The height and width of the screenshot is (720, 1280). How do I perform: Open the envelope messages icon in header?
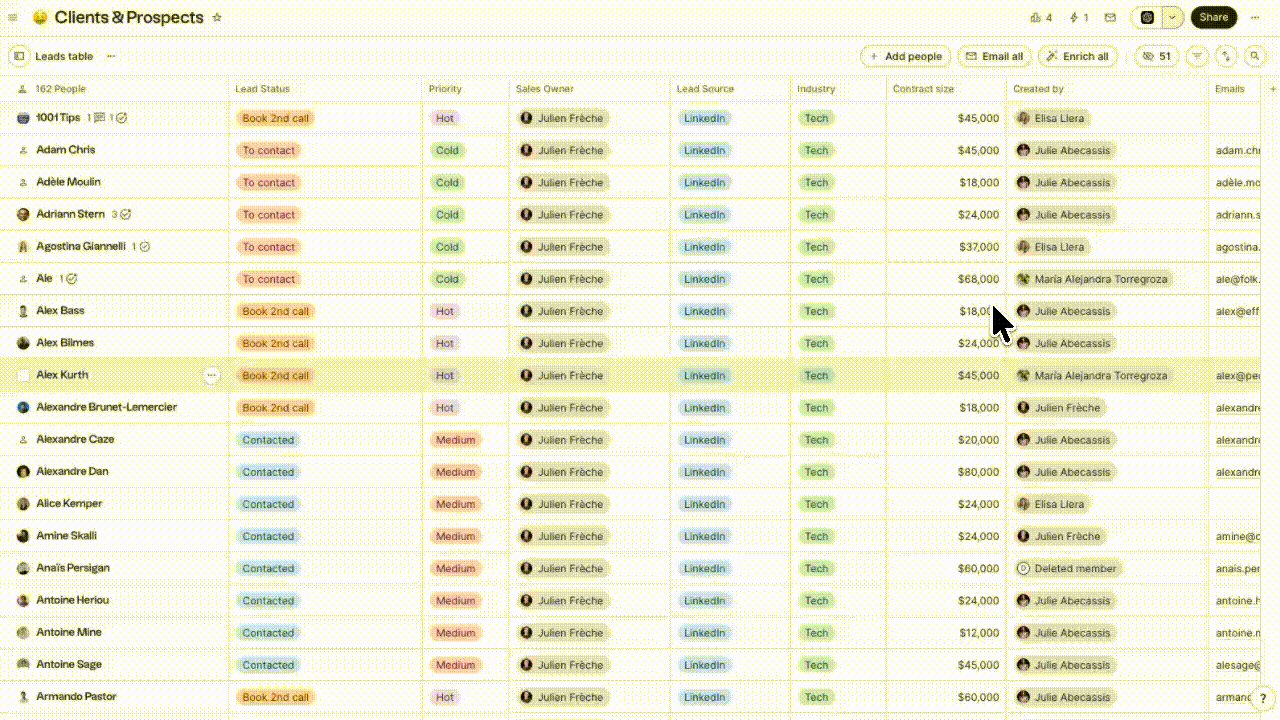[1110, 17]
